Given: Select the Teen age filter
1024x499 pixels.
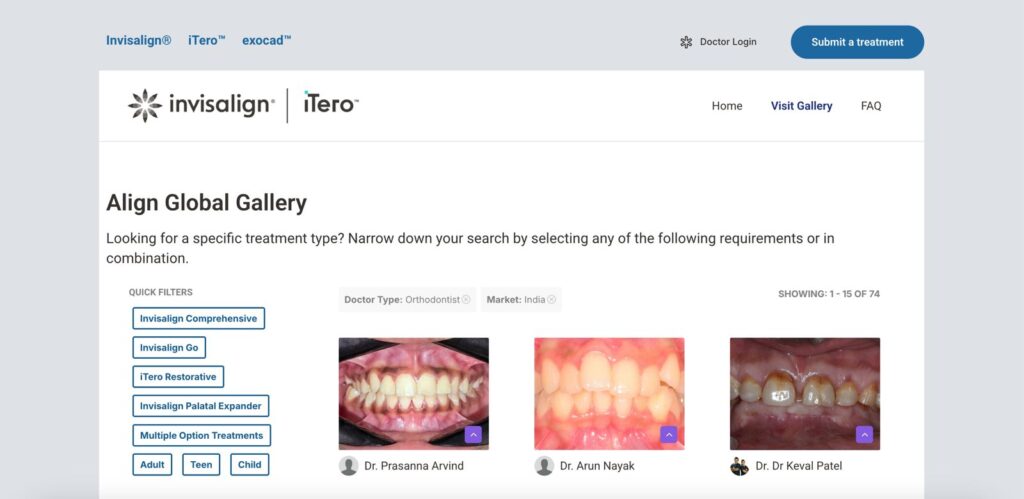Looking at the screenshot, I should click(201, 465).
